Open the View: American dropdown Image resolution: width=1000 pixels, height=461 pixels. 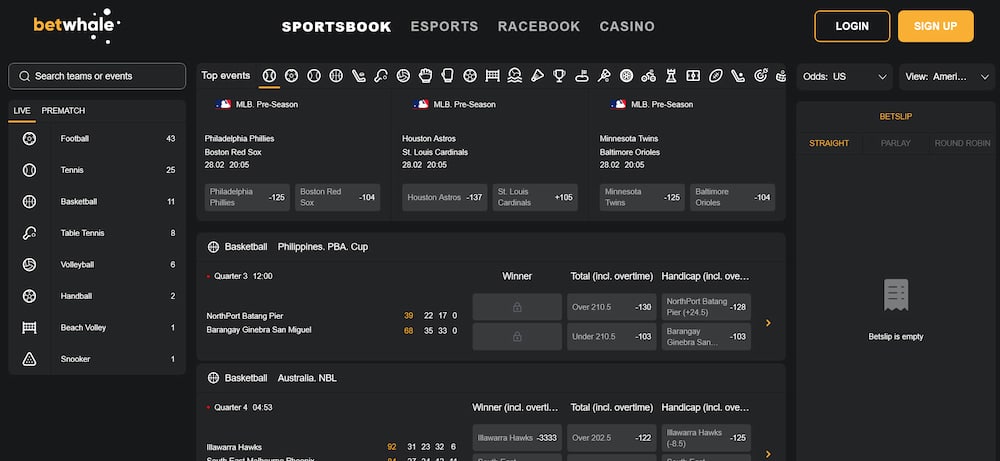(947, 77)
